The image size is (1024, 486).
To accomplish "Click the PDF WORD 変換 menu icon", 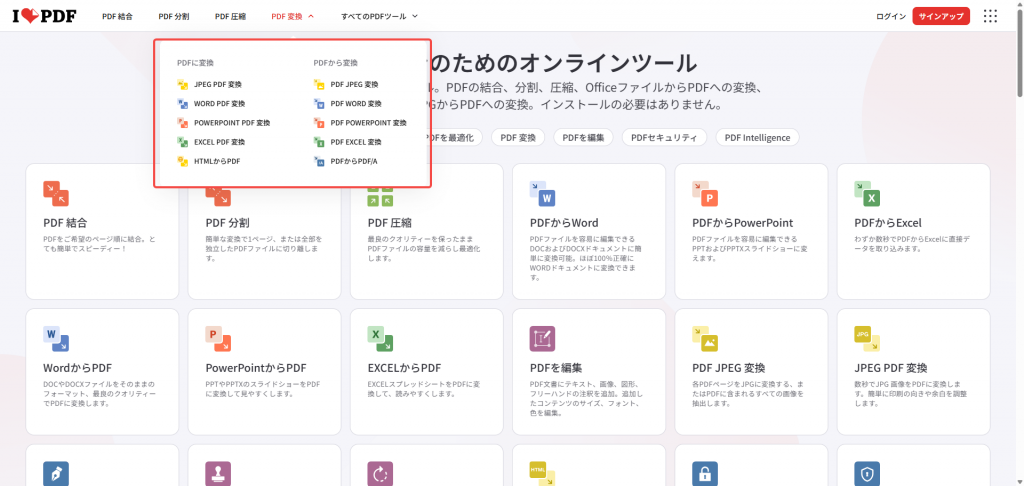I will click(319, 103).
